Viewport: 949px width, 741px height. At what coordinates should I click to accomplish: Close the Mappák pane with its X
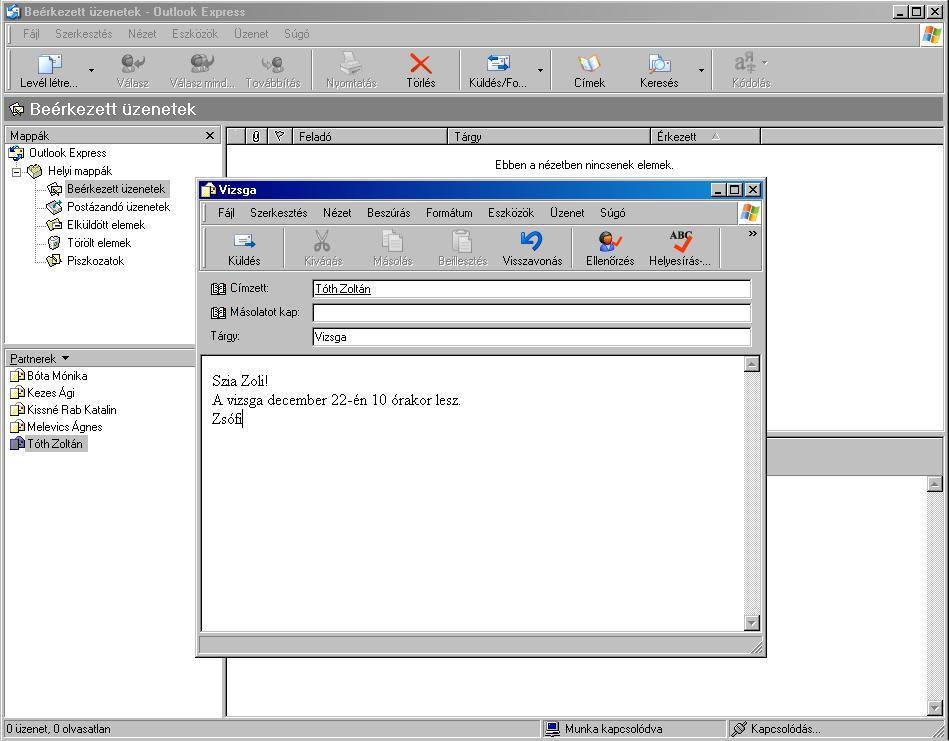210,136
